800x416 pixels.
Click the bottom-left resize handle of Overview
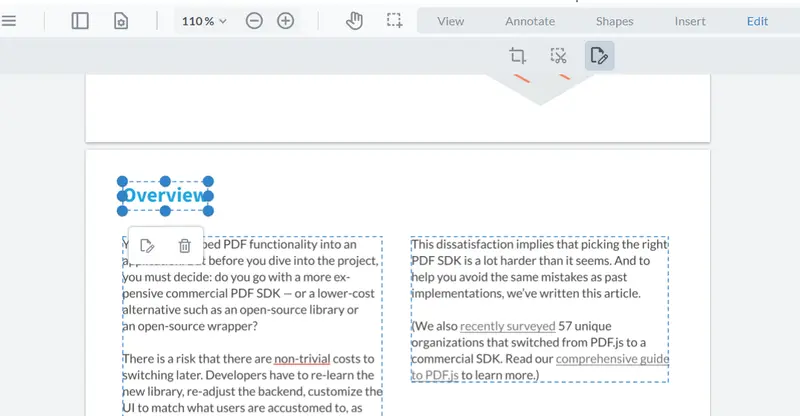[x=122, y=211]
